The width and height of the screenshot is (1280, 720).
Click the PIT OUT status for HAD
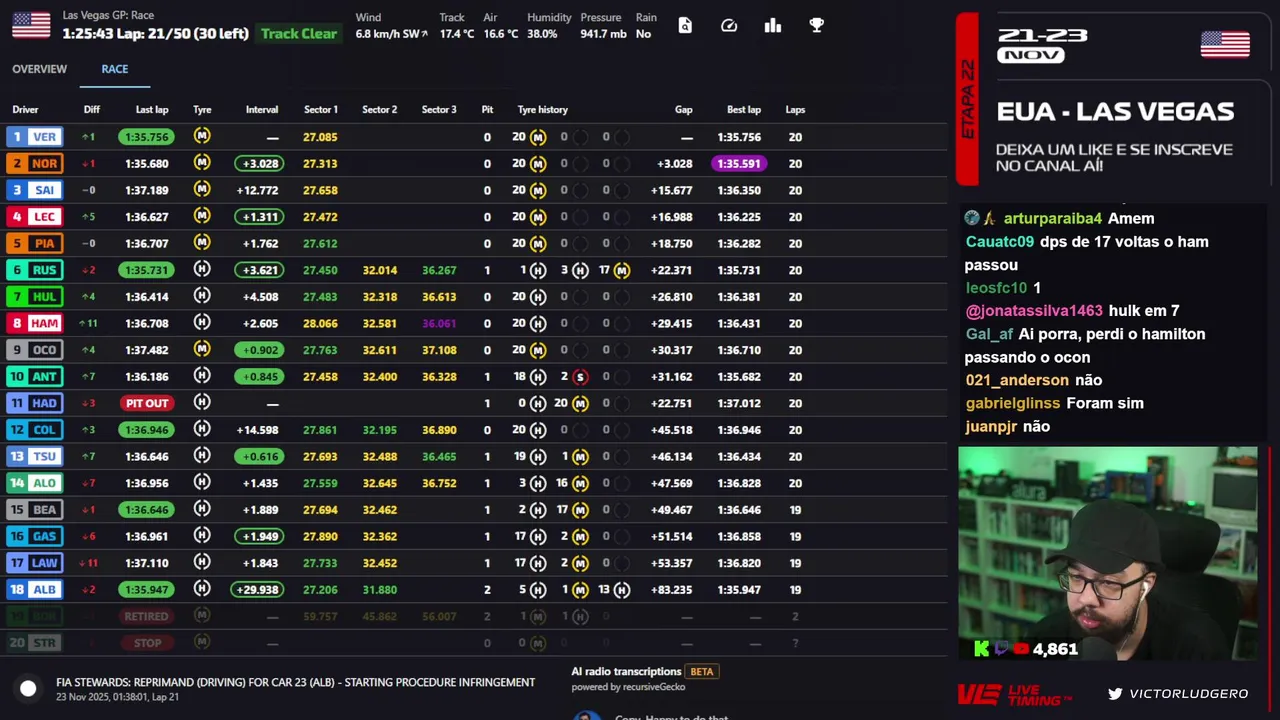coord(147,403)
